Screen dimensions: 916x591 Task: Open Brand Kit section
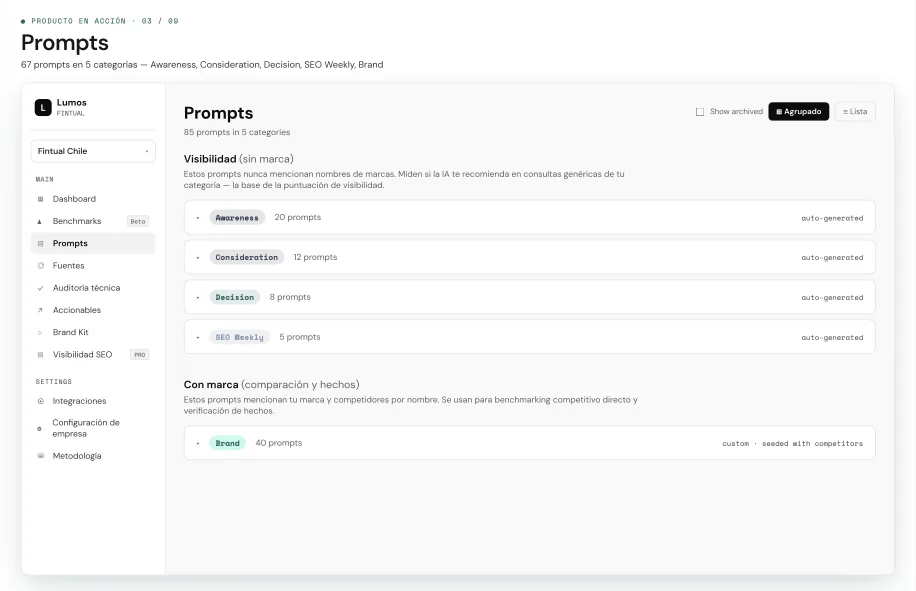point(93,332)
